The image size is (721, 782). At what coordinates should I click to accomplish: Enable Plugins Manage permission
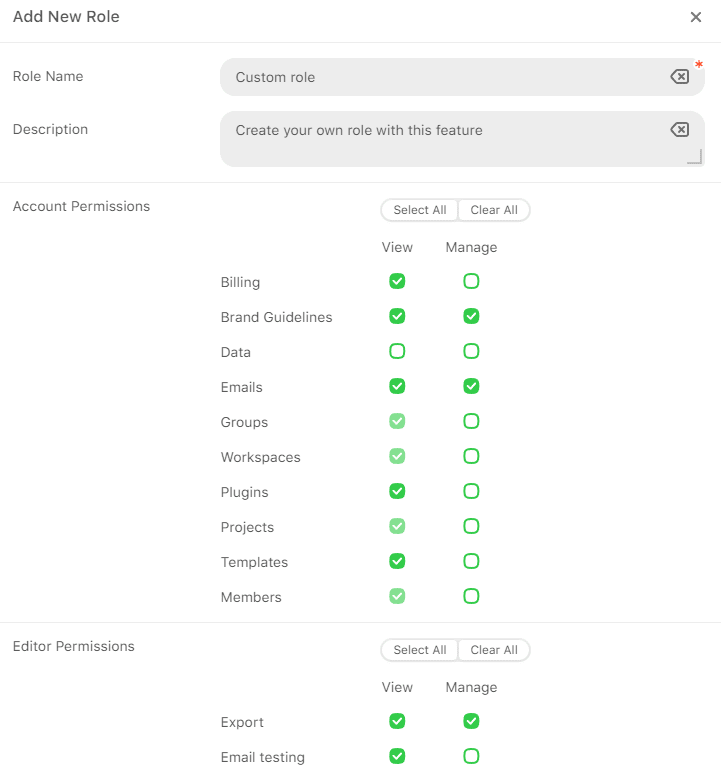coord(471,491)
